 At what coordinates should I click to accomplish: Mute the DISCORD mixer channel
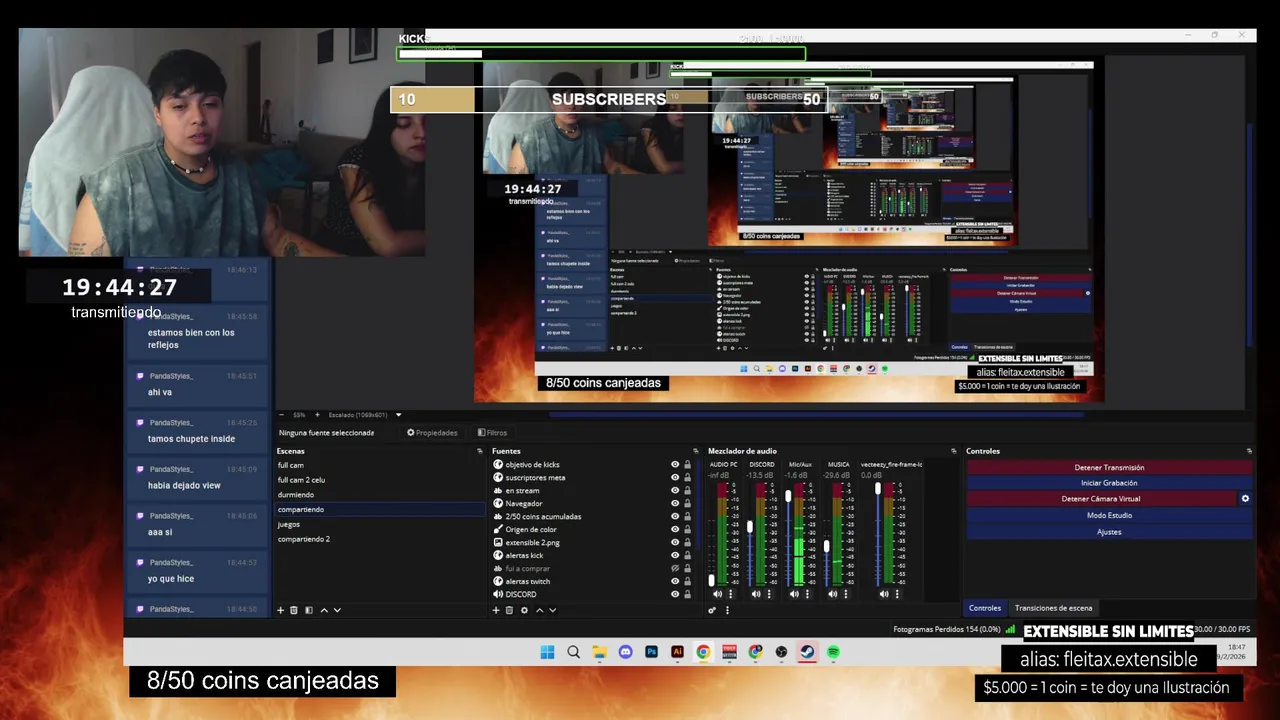[755, 594]
